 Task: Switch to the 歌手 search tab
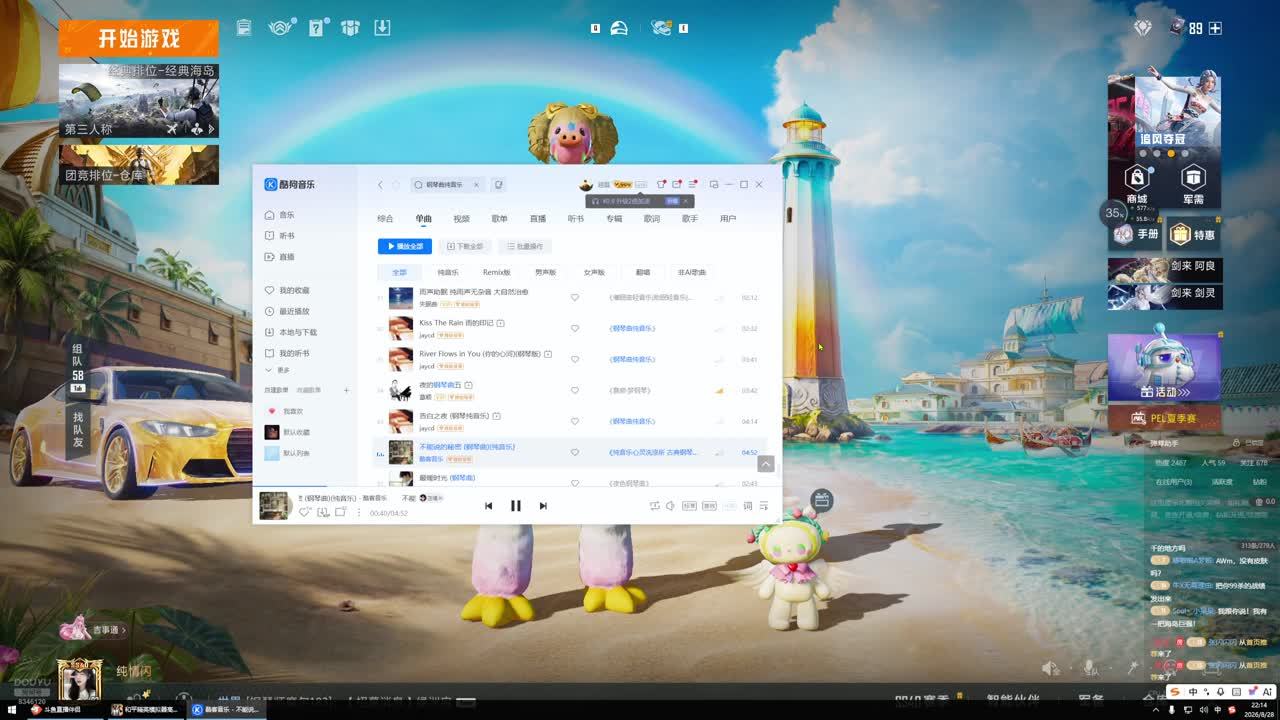(x=690, y=218)
